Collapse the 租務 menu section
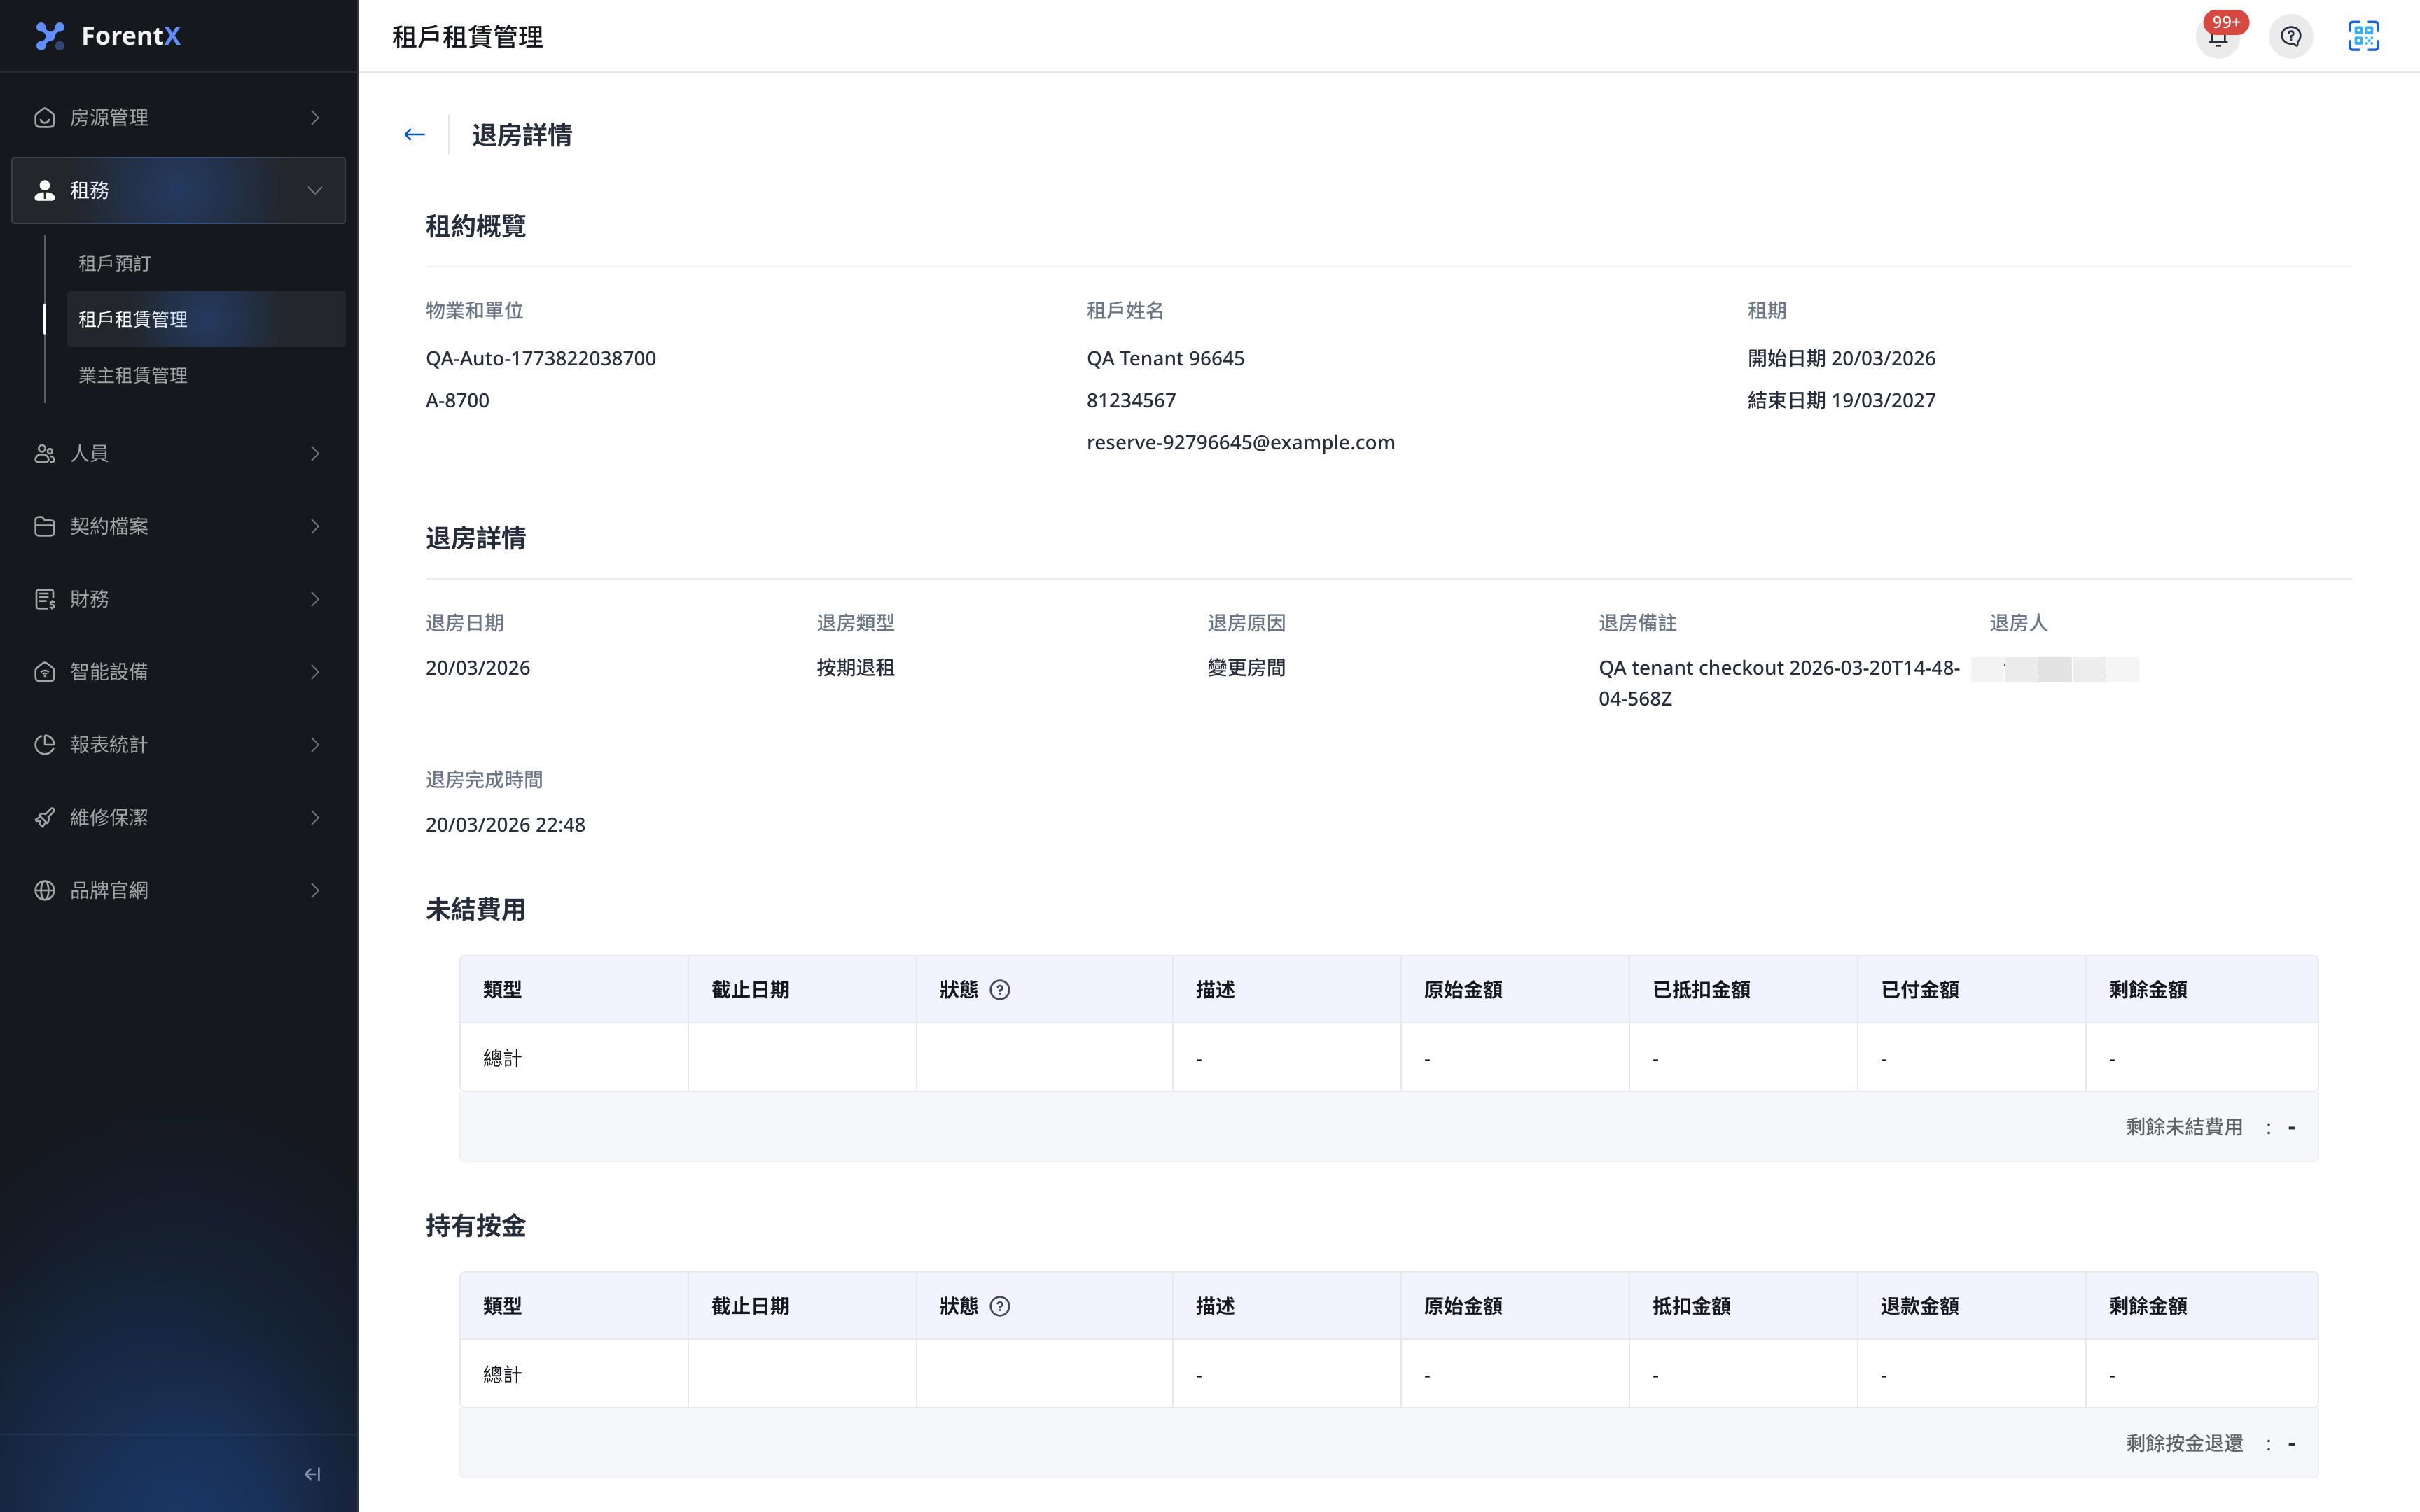Screen dimensions: 2420x1512 pyautogui.click(x=178, y=190)
